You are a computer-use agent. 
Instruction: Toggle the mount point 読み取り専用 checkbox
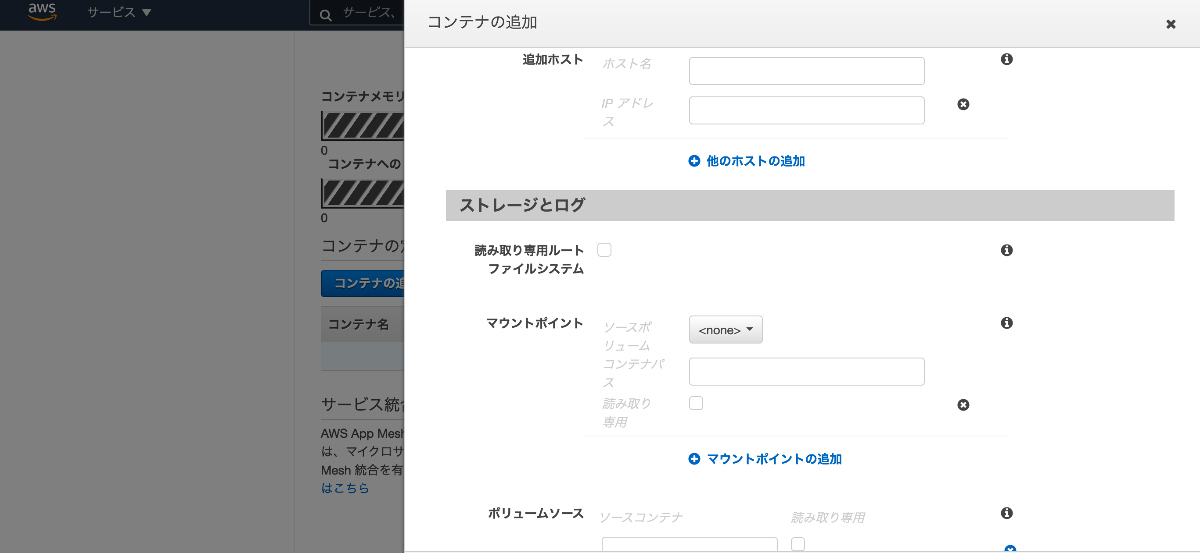point(696,403)
